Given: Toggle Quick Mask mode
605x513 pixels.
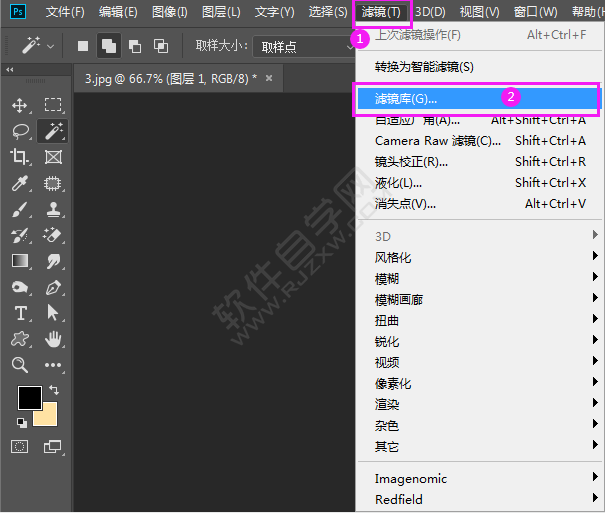Looking at the screenshot, I should [20, 446].
